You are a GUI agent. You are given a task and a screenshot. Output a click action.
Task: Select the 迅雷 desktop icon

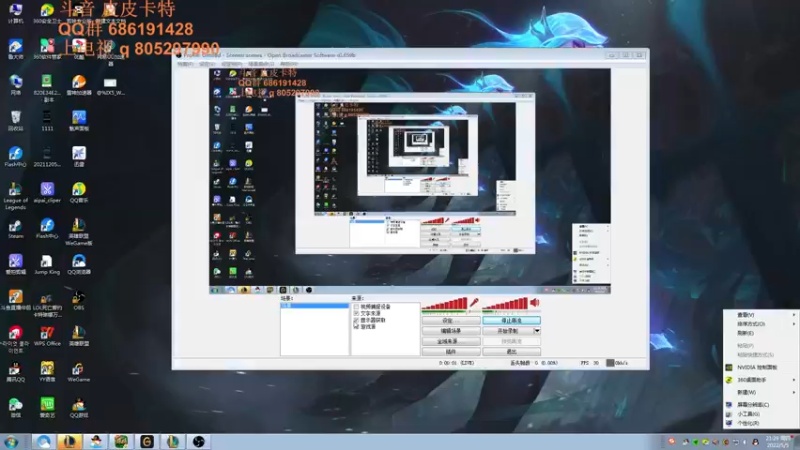pyautogui.click(x=79, y=157)
